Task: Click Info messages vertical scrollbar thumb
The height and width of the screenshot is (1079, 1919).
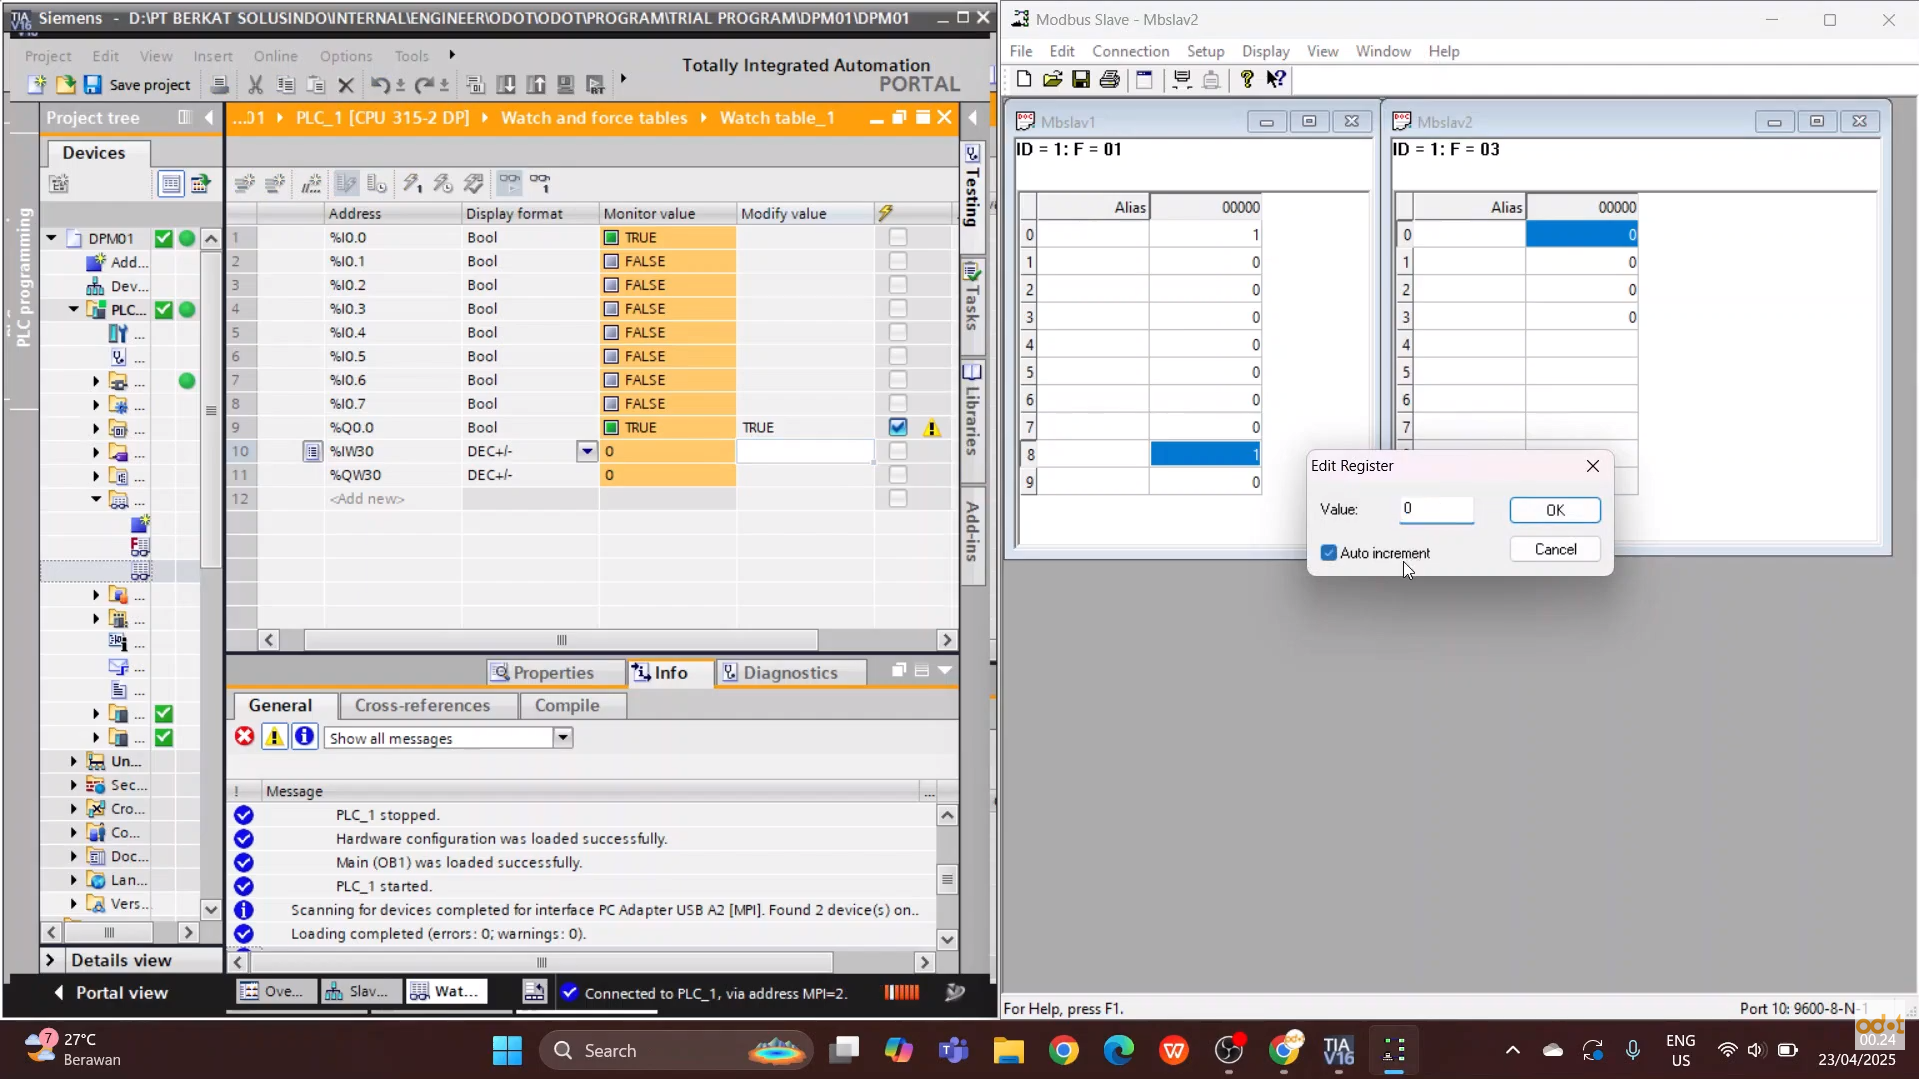Action: (948, 880)
